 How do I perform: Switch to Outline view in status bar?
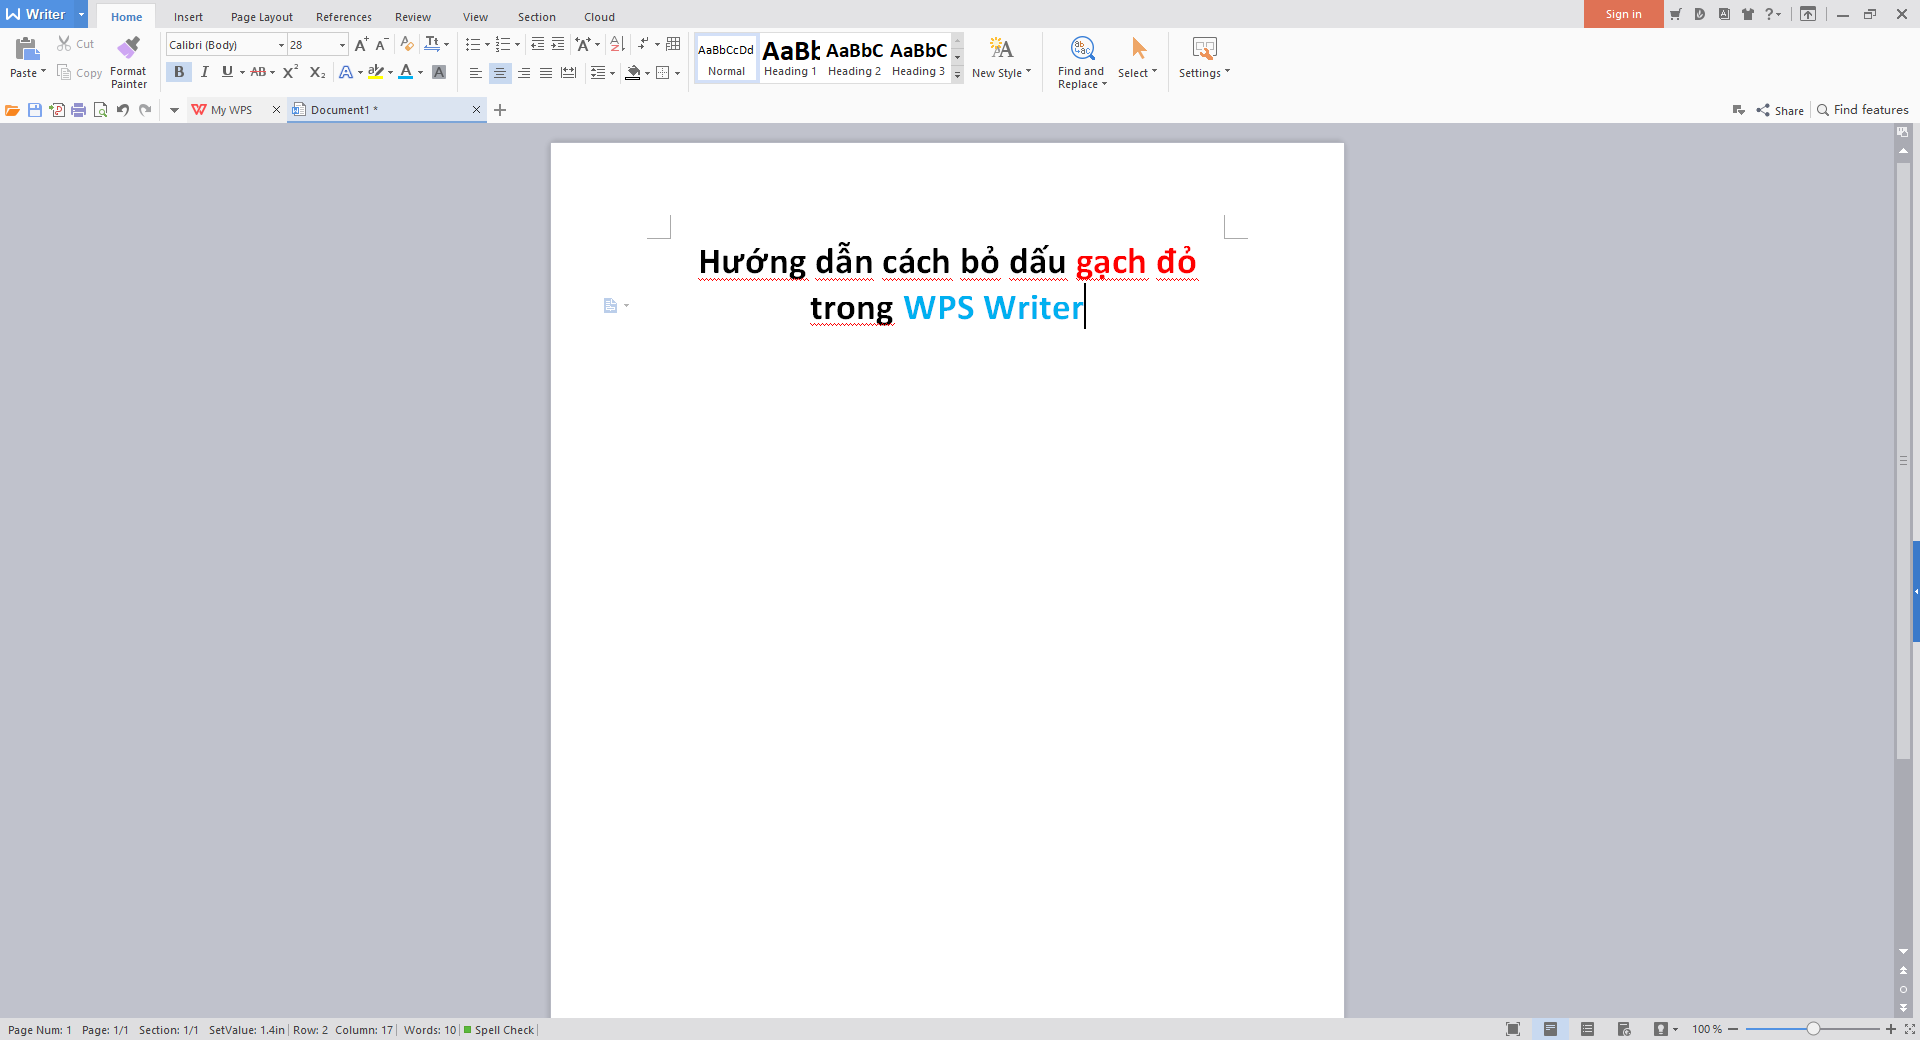(1587, 1029)
